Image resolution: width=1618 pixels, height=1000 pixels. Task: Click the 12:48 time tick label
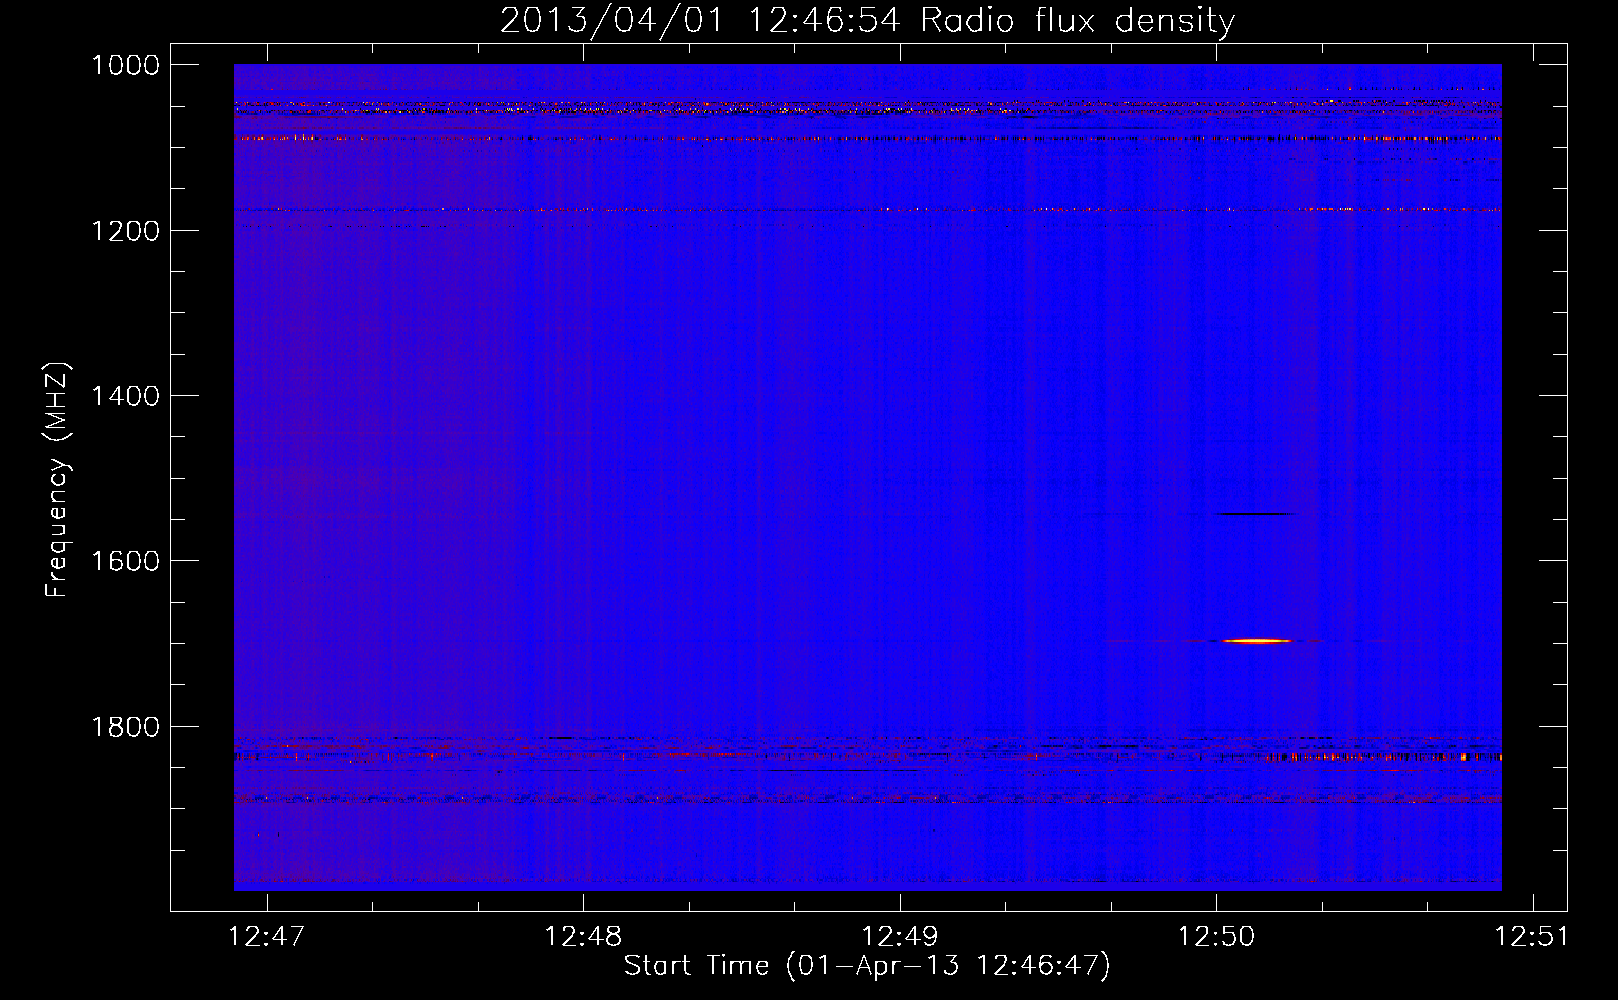583,936
